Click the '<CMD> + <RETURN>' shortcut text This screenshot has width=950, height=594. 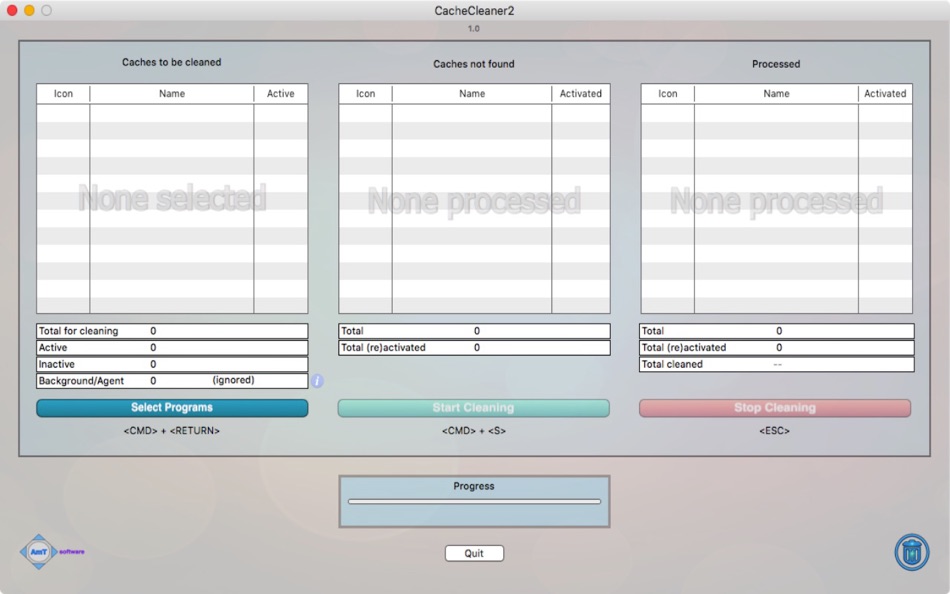[x=172, y=431]
